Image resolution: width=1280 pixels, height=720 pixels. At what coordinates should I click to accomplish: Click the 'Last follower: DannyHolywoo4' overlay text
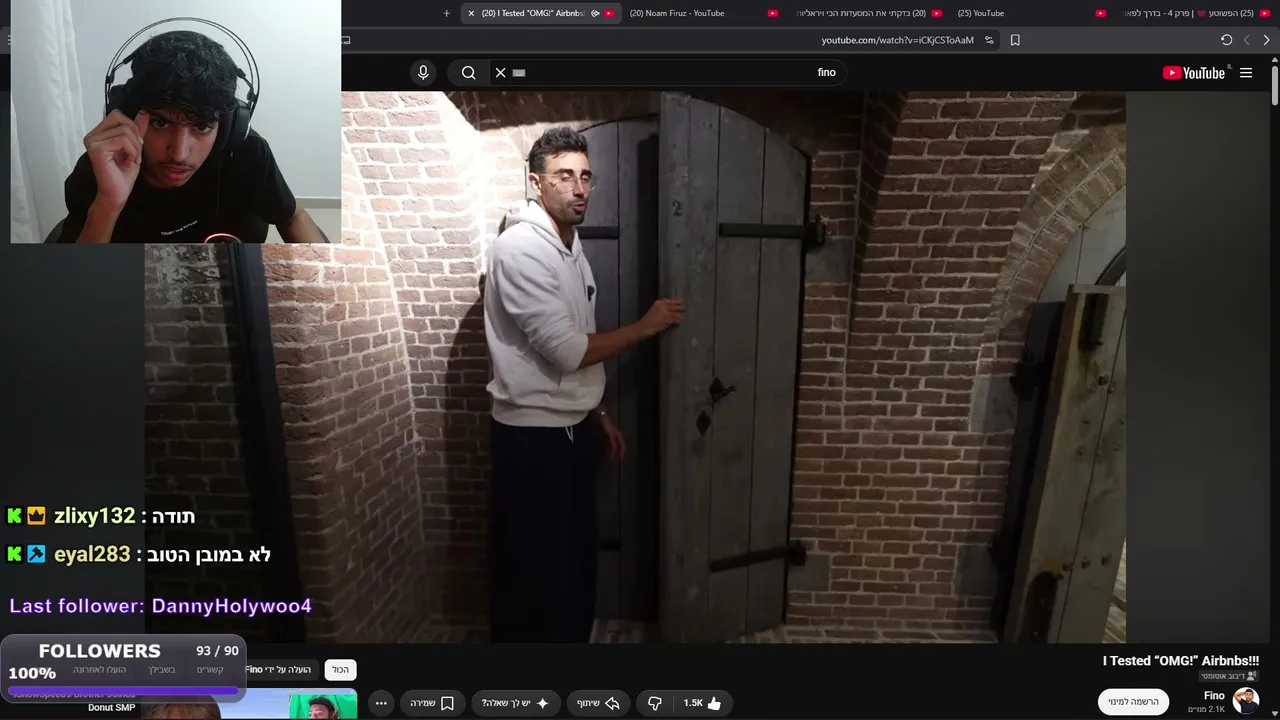pos(160,606)
